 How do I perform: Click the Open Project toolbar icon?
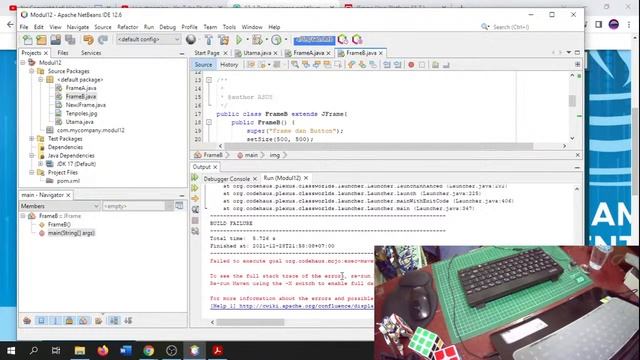coord(56,40)
